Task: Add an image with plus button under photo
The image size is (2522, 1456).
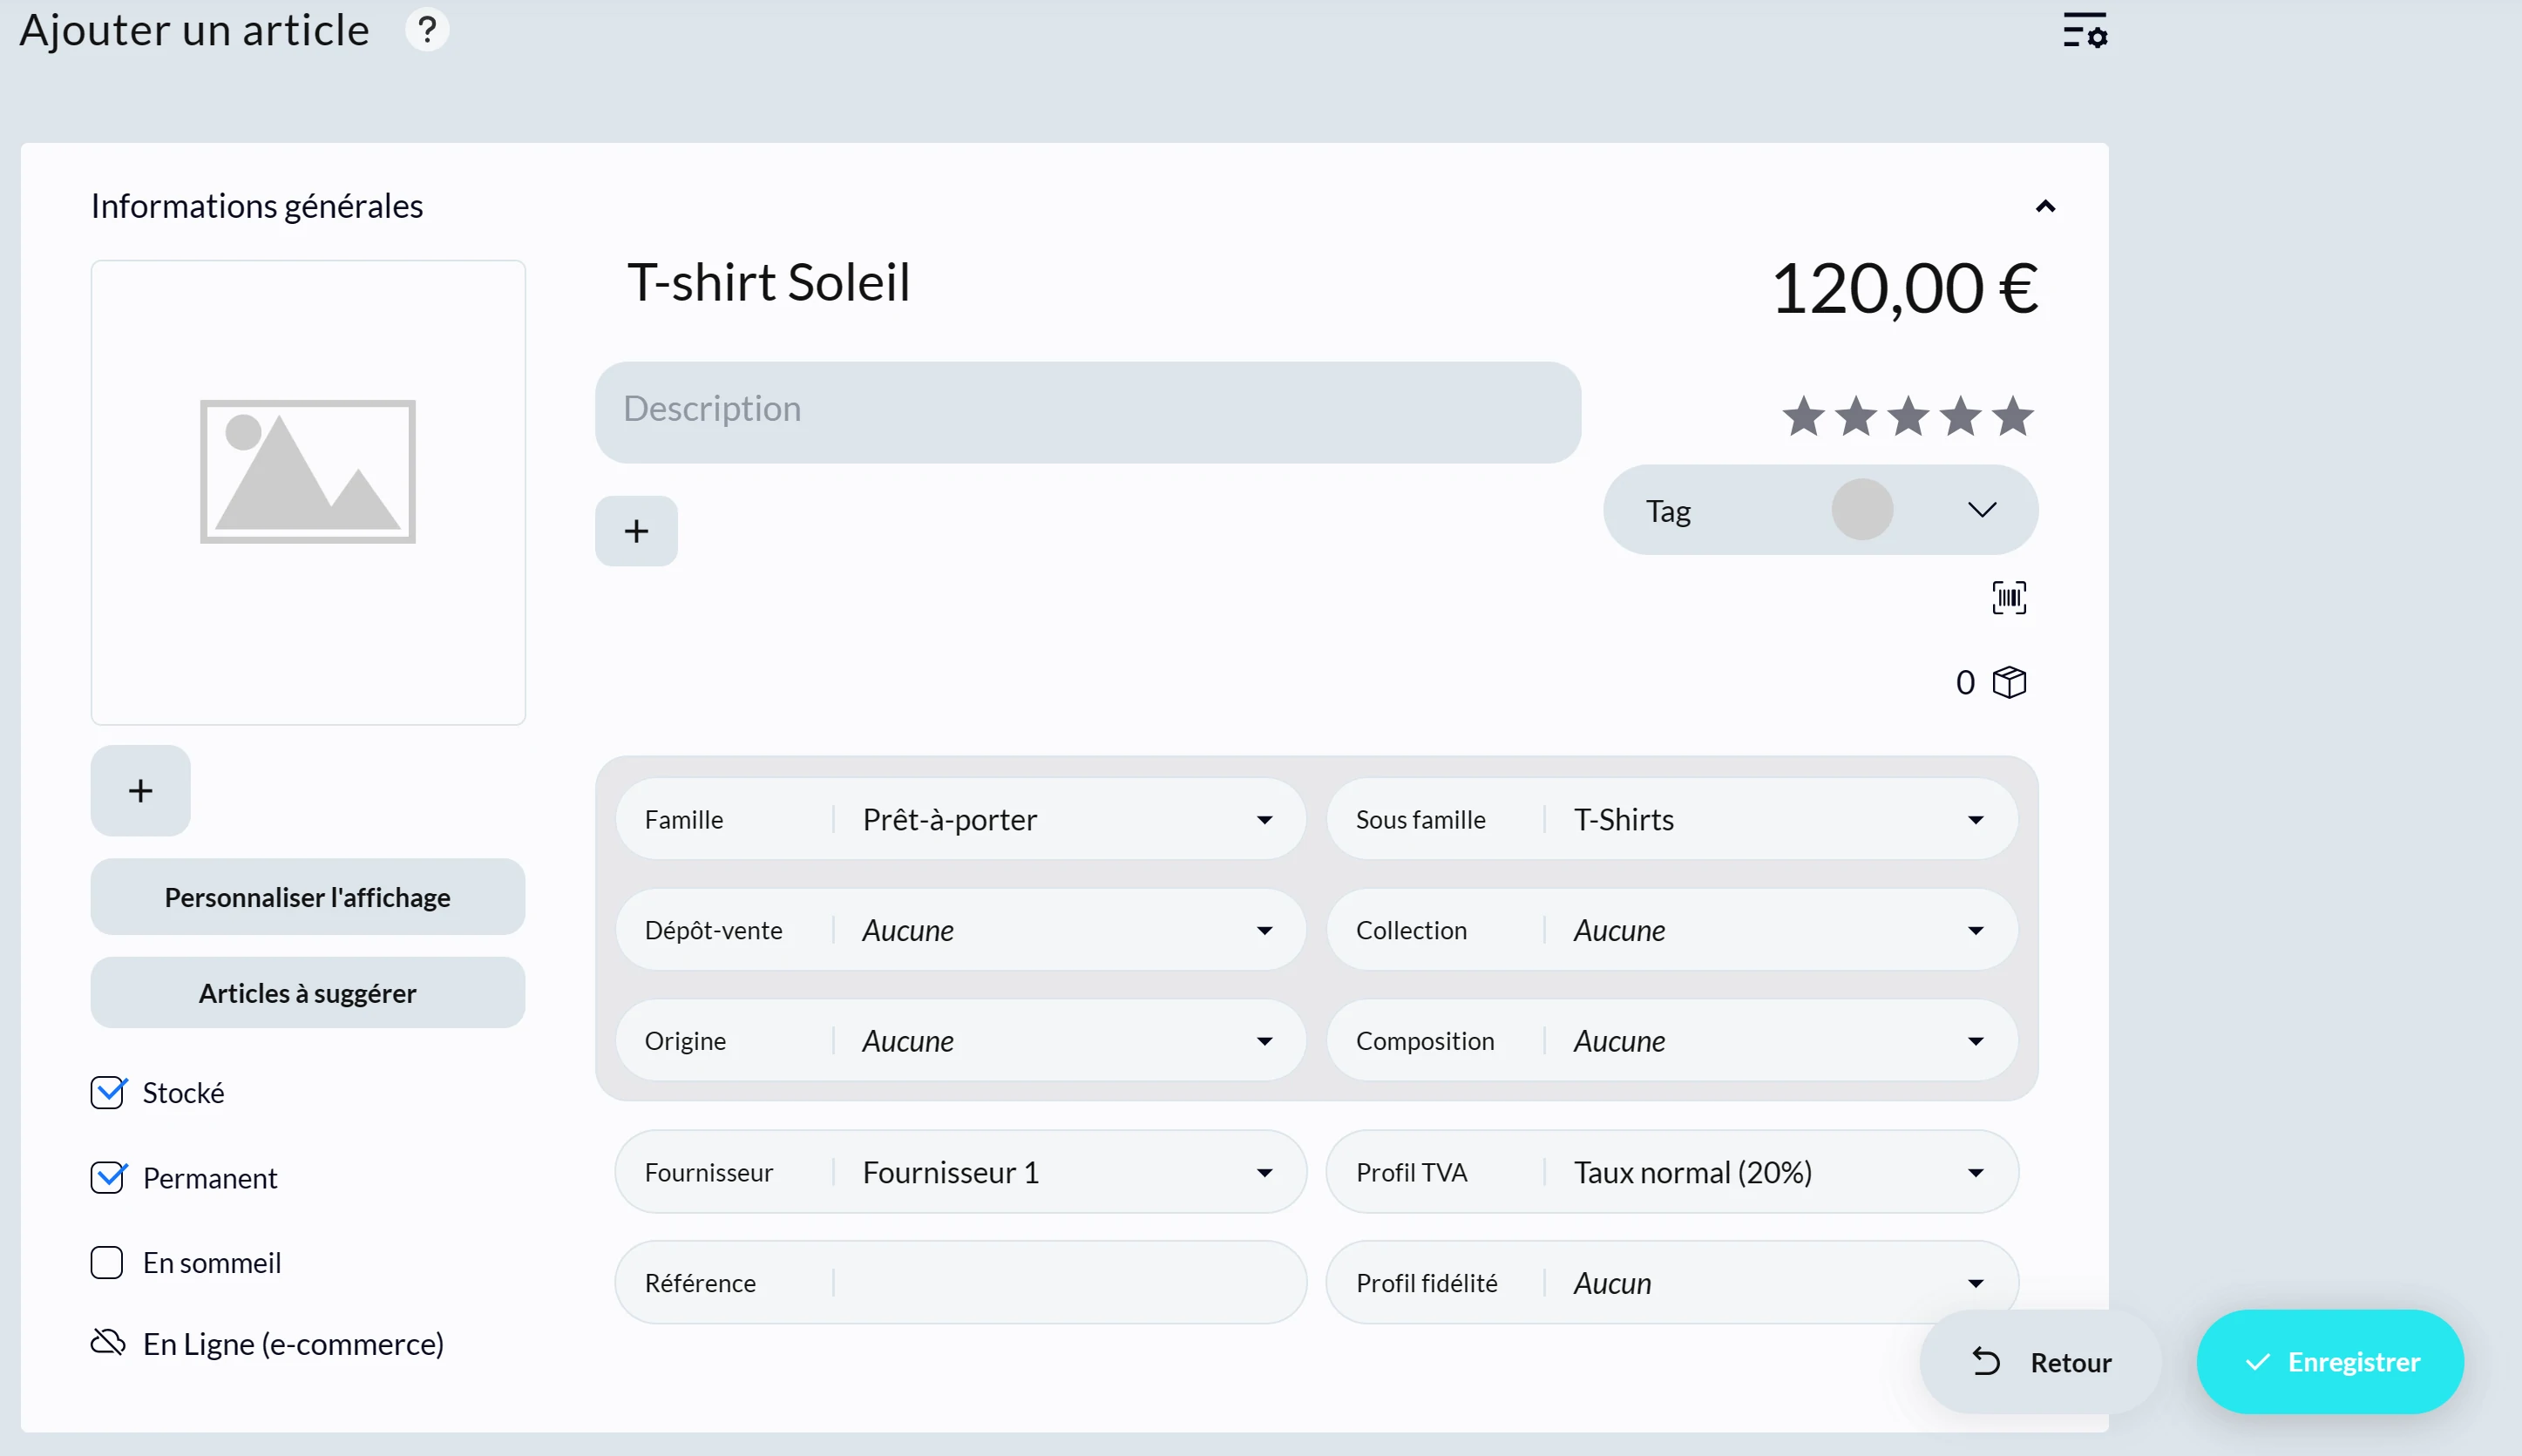Action: pyautogui.click(x=141, y=790)
